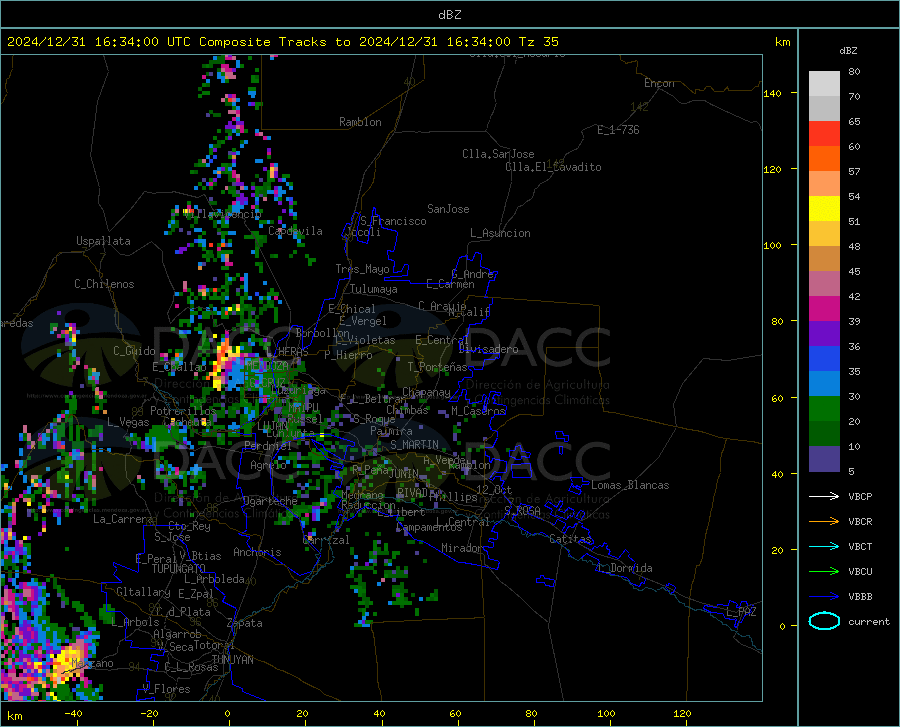Click the purple 36 dBZ color swatch
Screen dimensions: 900x727
824,333
